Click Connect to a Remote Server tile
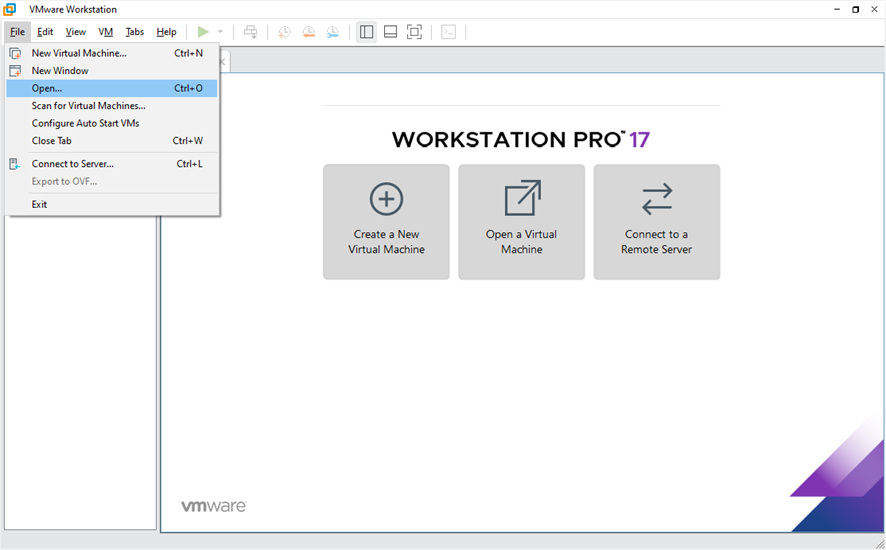 coord(656,222)
